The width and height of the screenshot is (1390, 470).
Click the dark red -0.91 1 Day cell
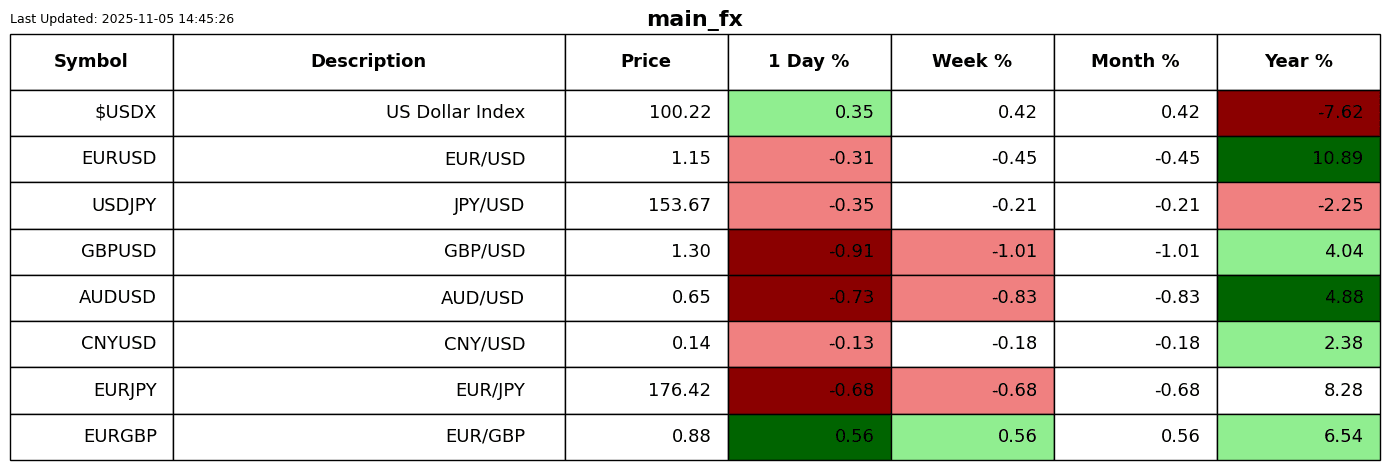(809, 252)
